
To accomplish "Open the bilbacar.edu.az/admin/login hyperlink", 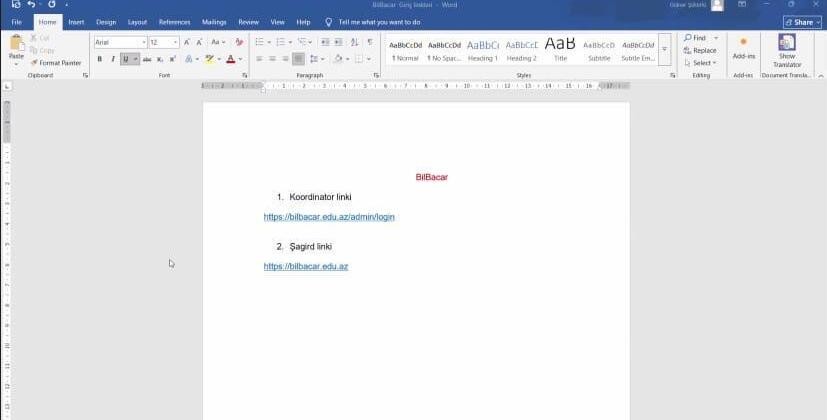I will (x=329, y=217).
